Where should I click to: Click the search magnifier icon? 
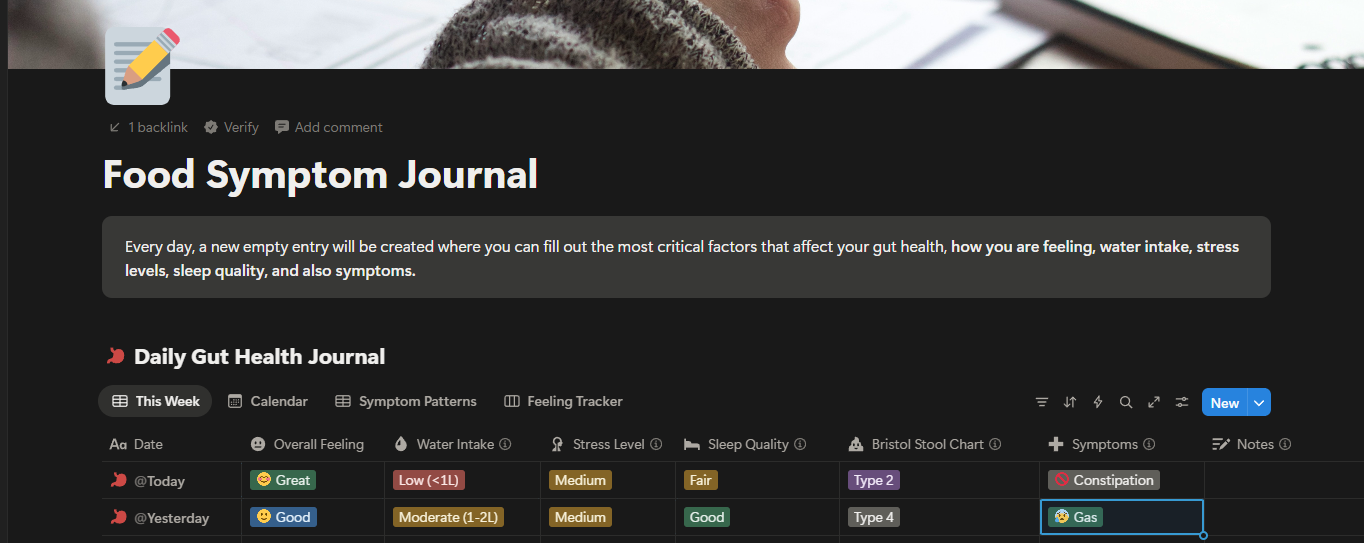(1126, 402)
